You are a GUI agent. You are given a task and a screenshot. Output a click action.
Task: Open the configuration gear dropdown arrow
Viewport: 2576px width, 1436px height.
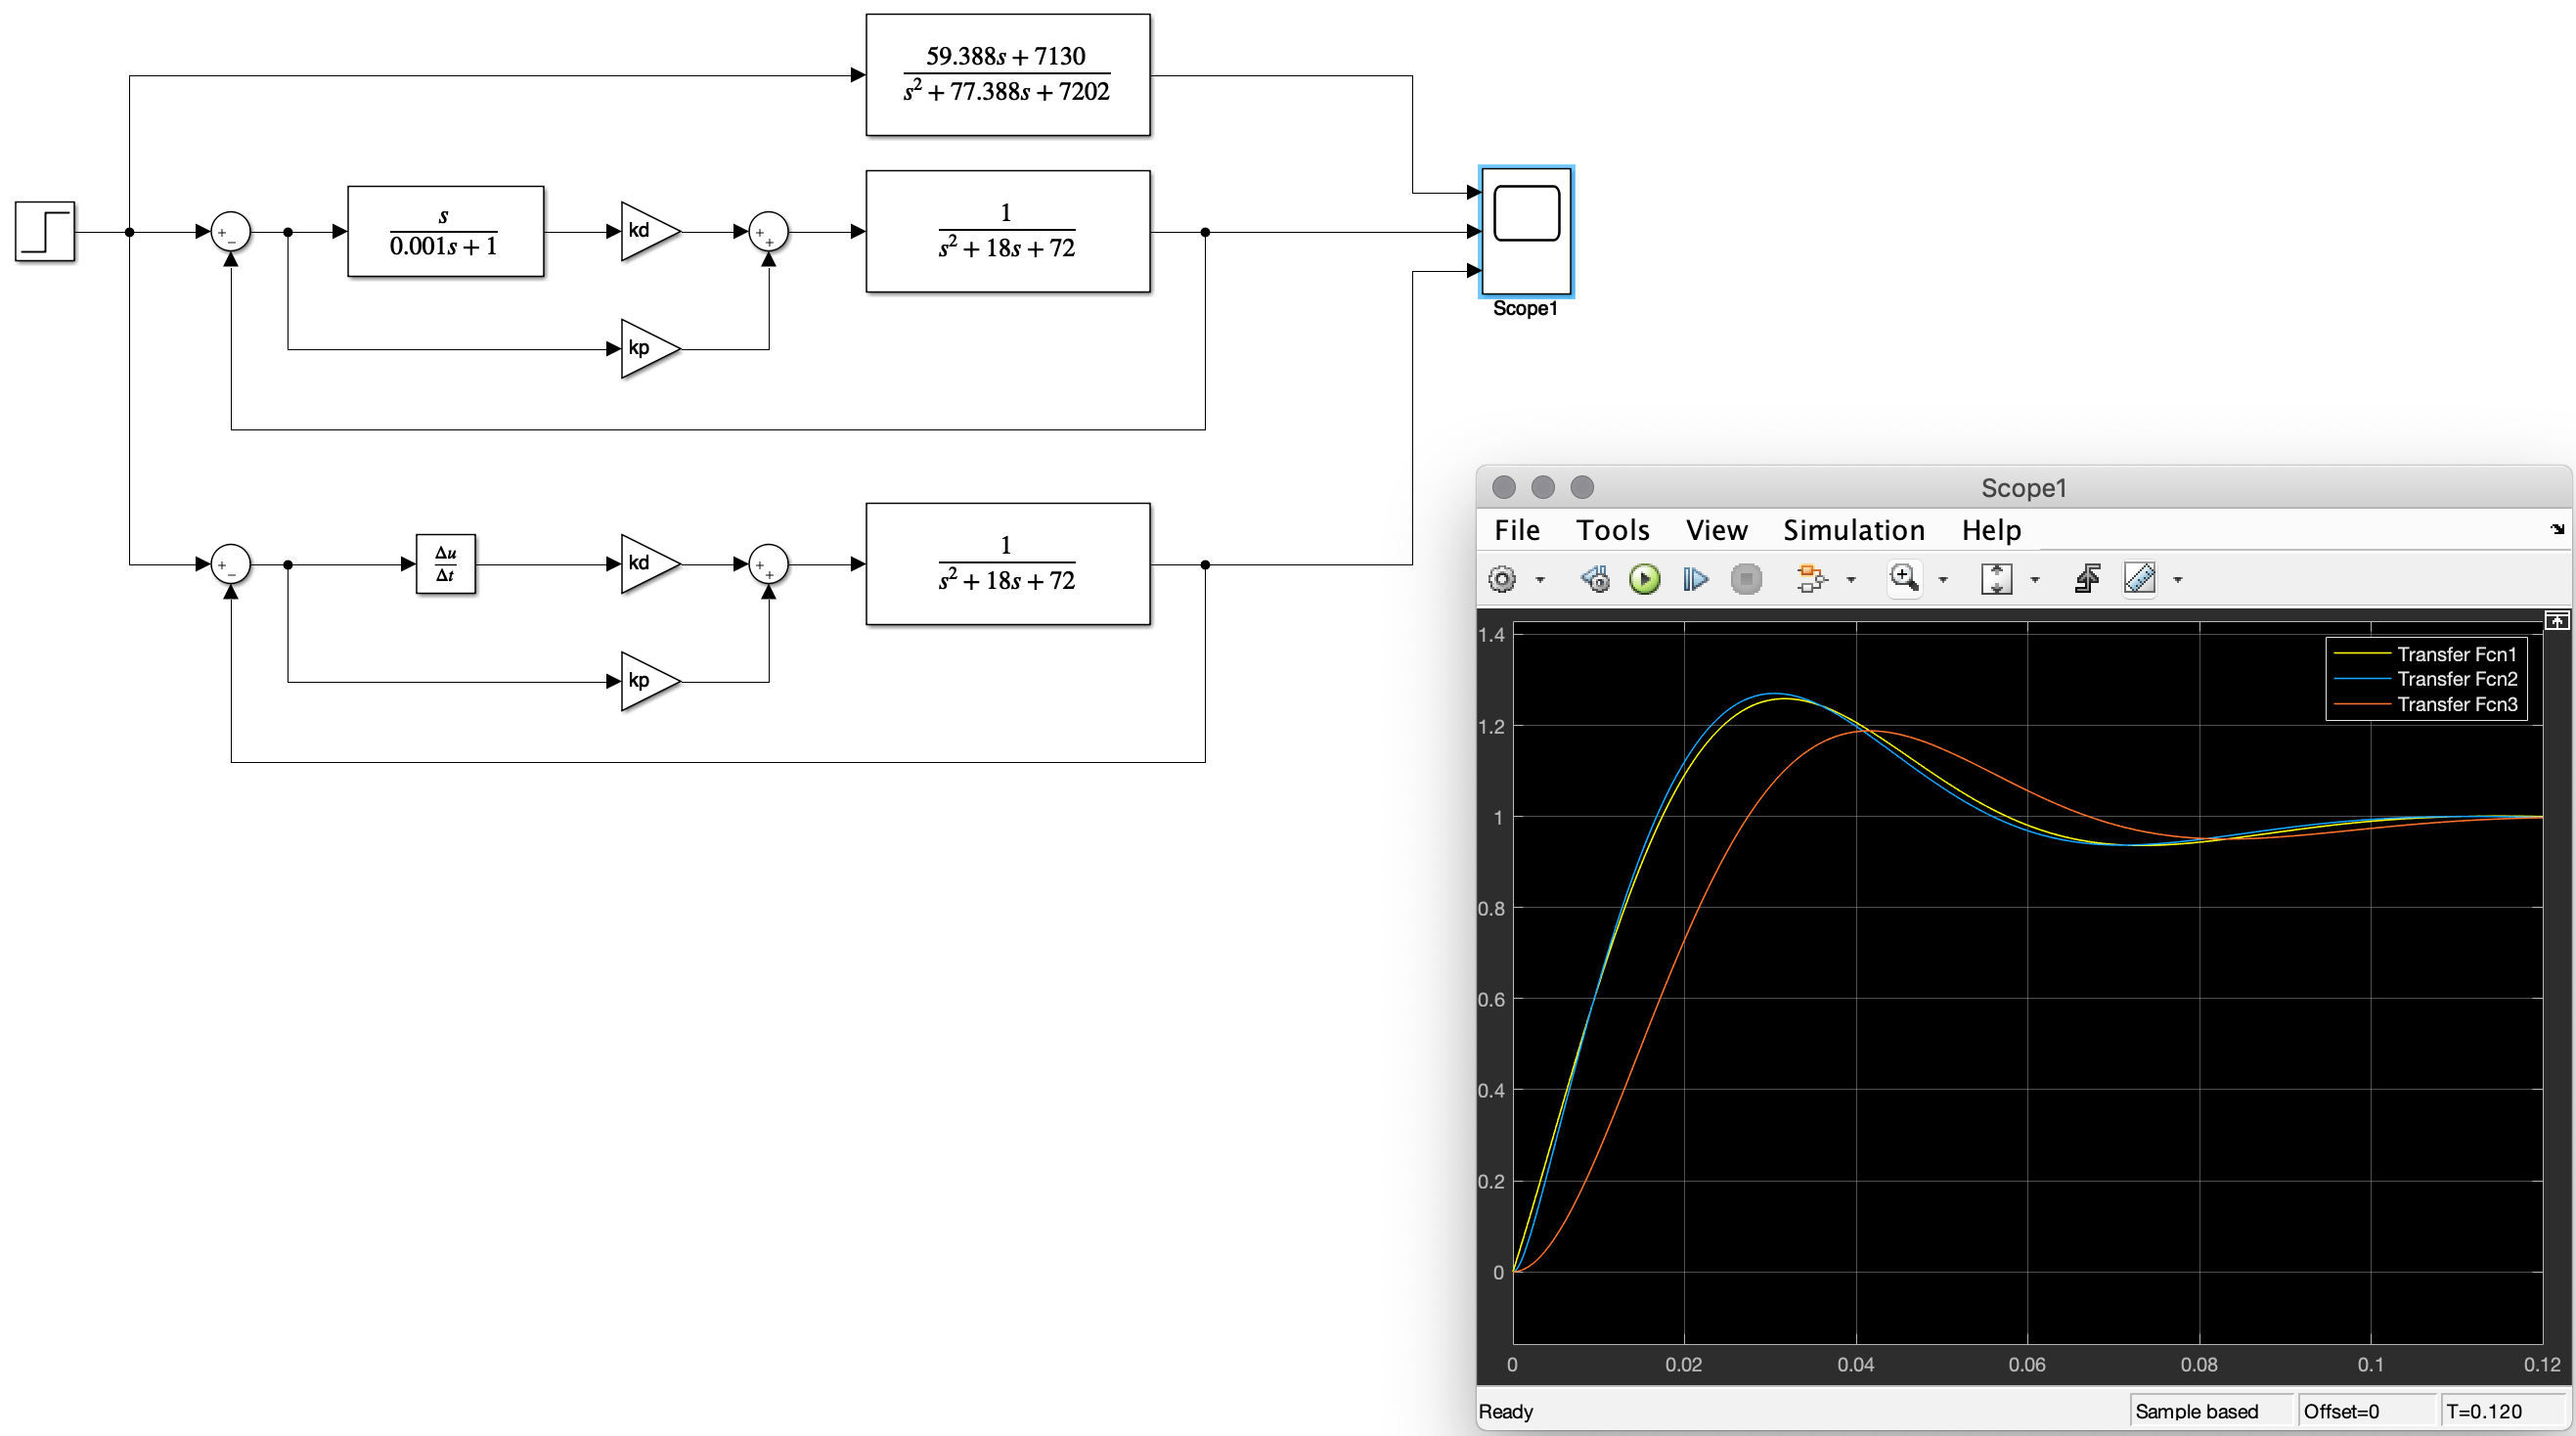pos(1540,580)
